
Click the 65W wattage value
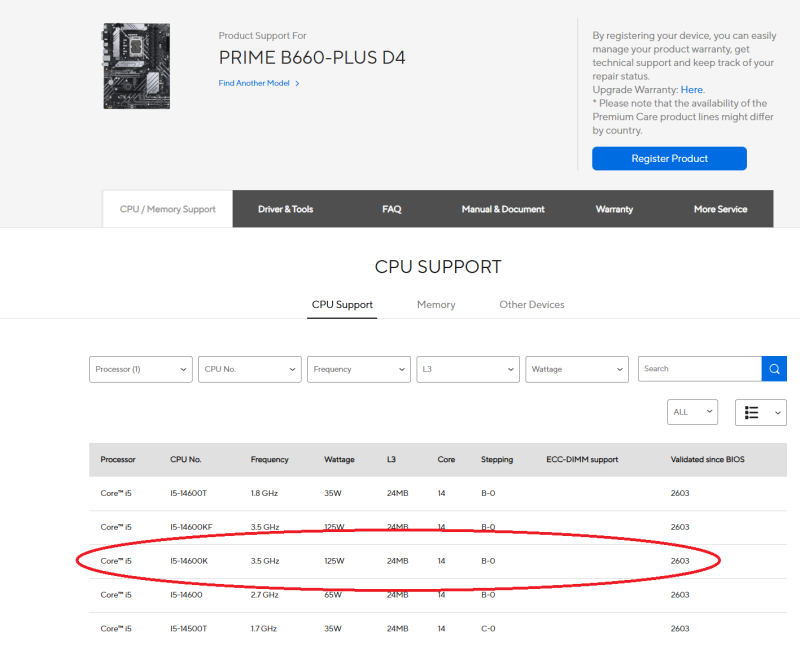point(333,595)
